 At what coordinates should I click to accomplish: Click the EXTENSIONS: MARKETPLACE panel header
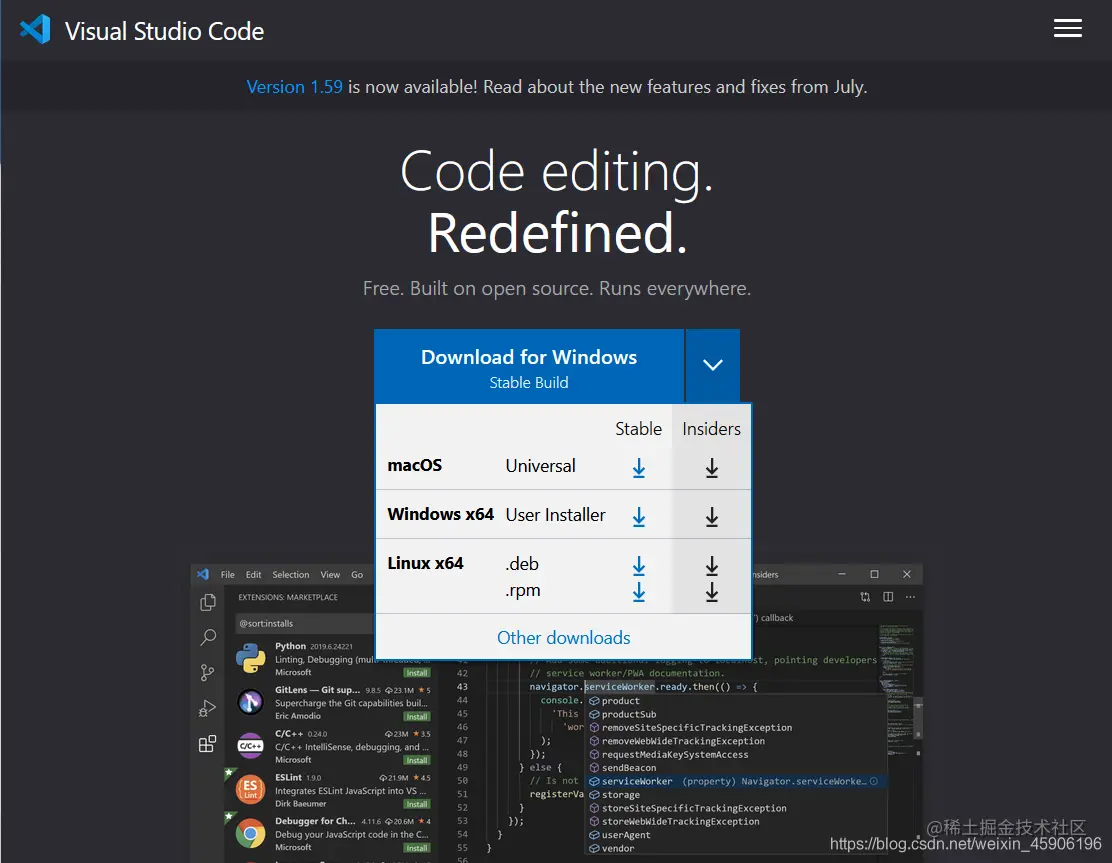pyautogui.click(x=288, y=597)
